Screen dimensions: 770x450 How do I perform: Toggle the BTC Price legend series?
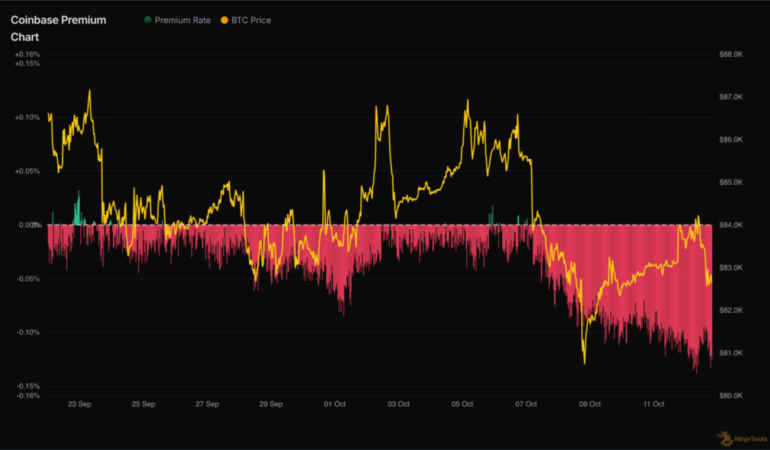(246, 20)
